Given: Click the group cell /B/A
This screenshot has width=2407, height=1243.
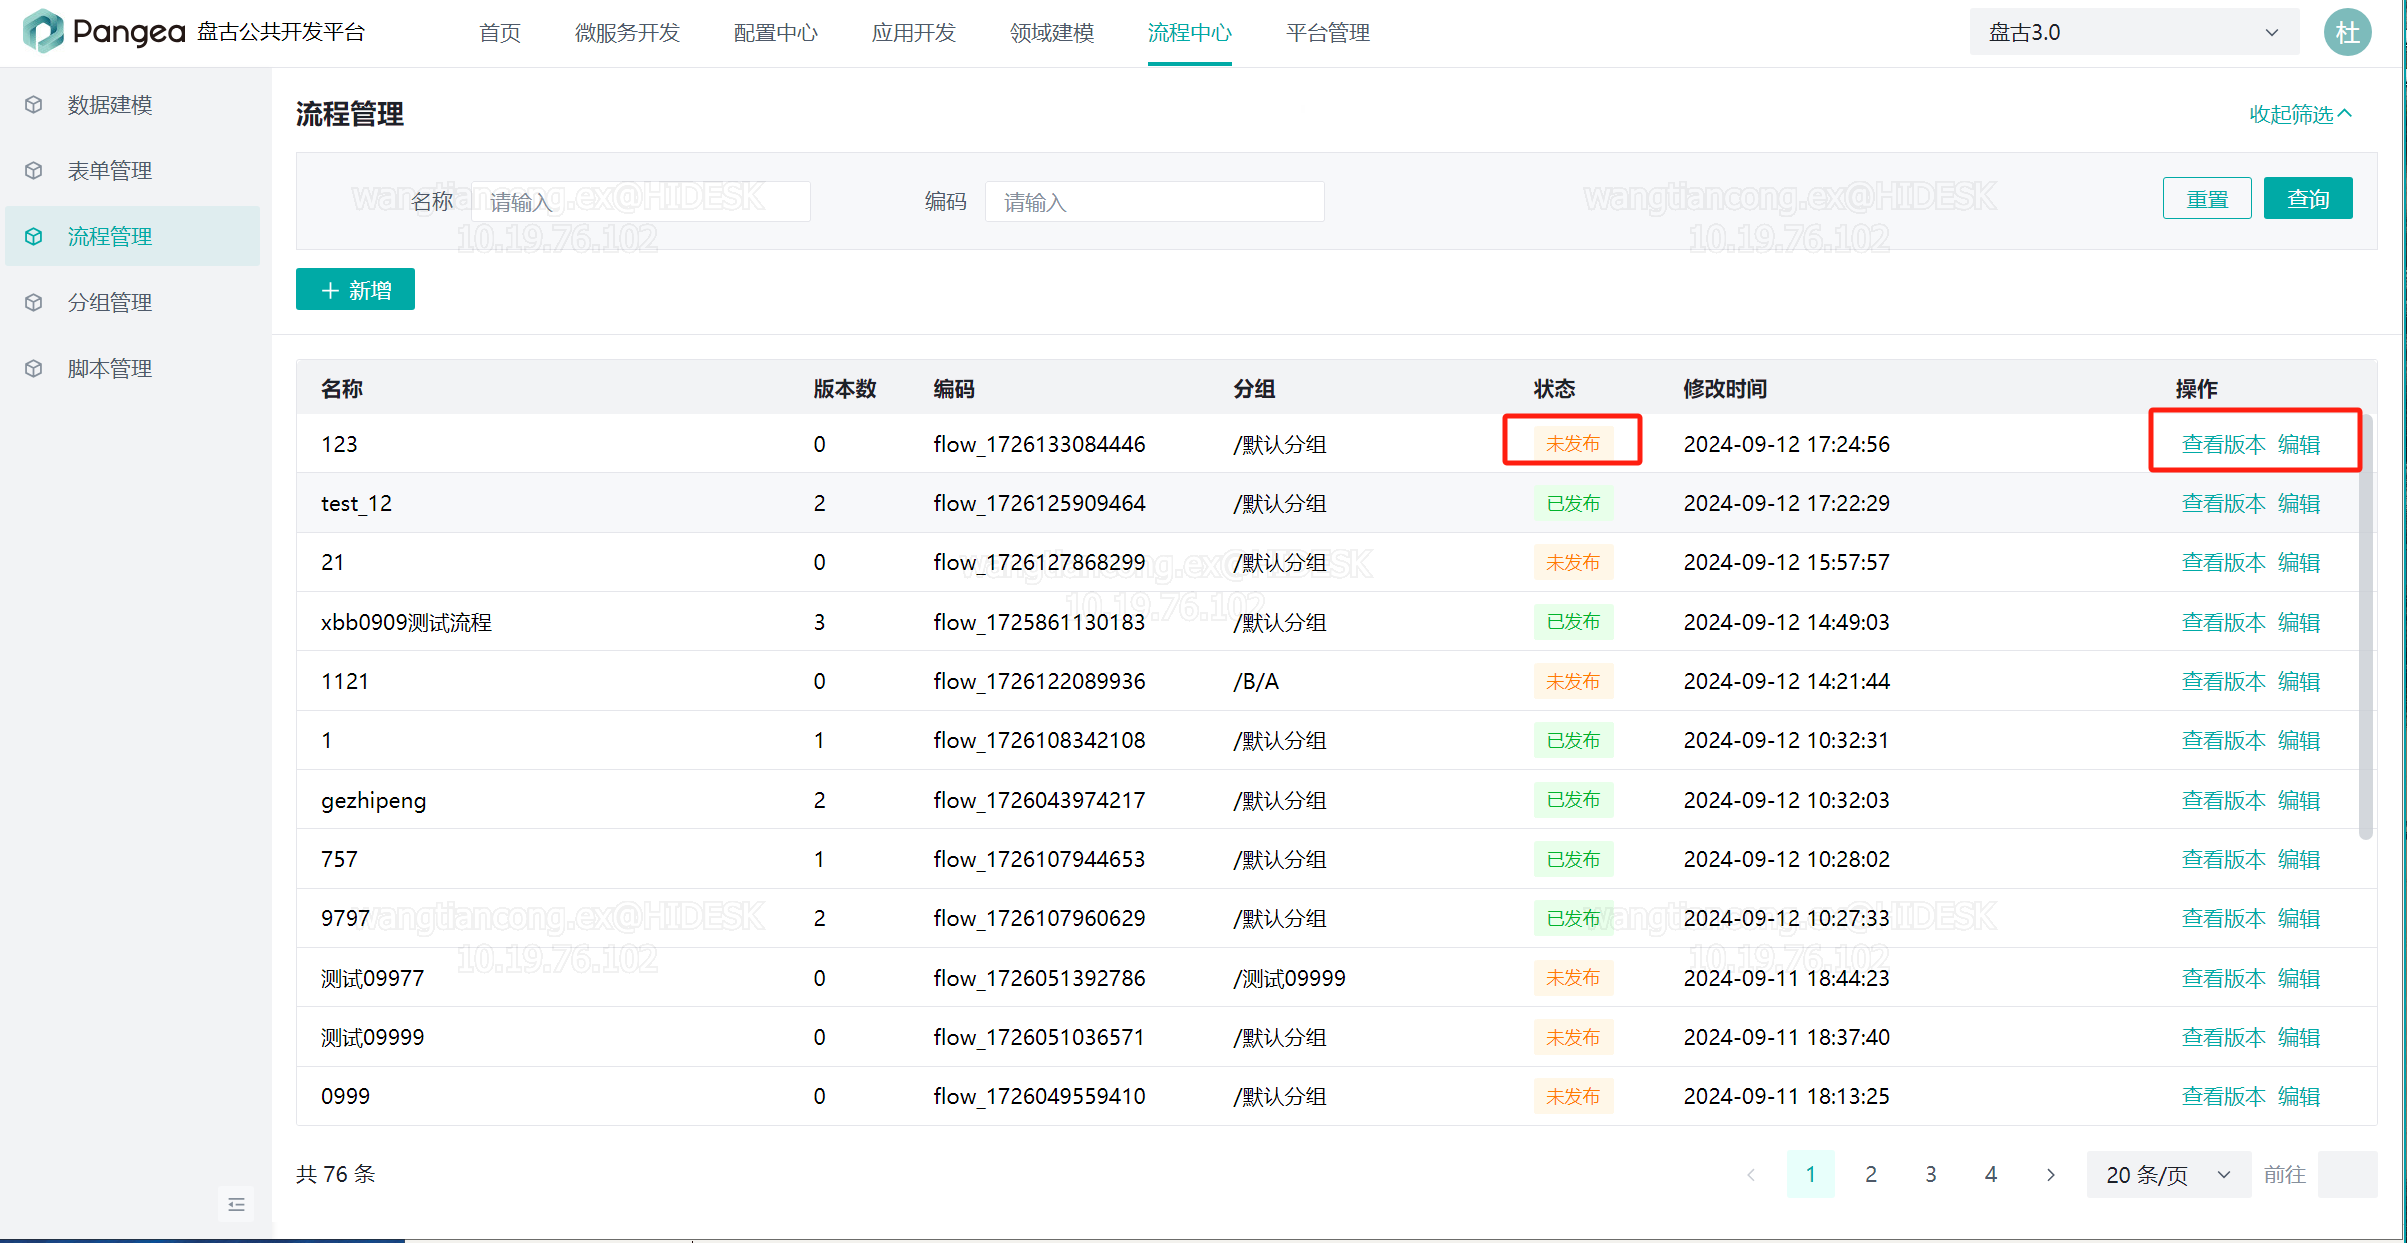Looking at the screenshot, I should (1256, 681).
